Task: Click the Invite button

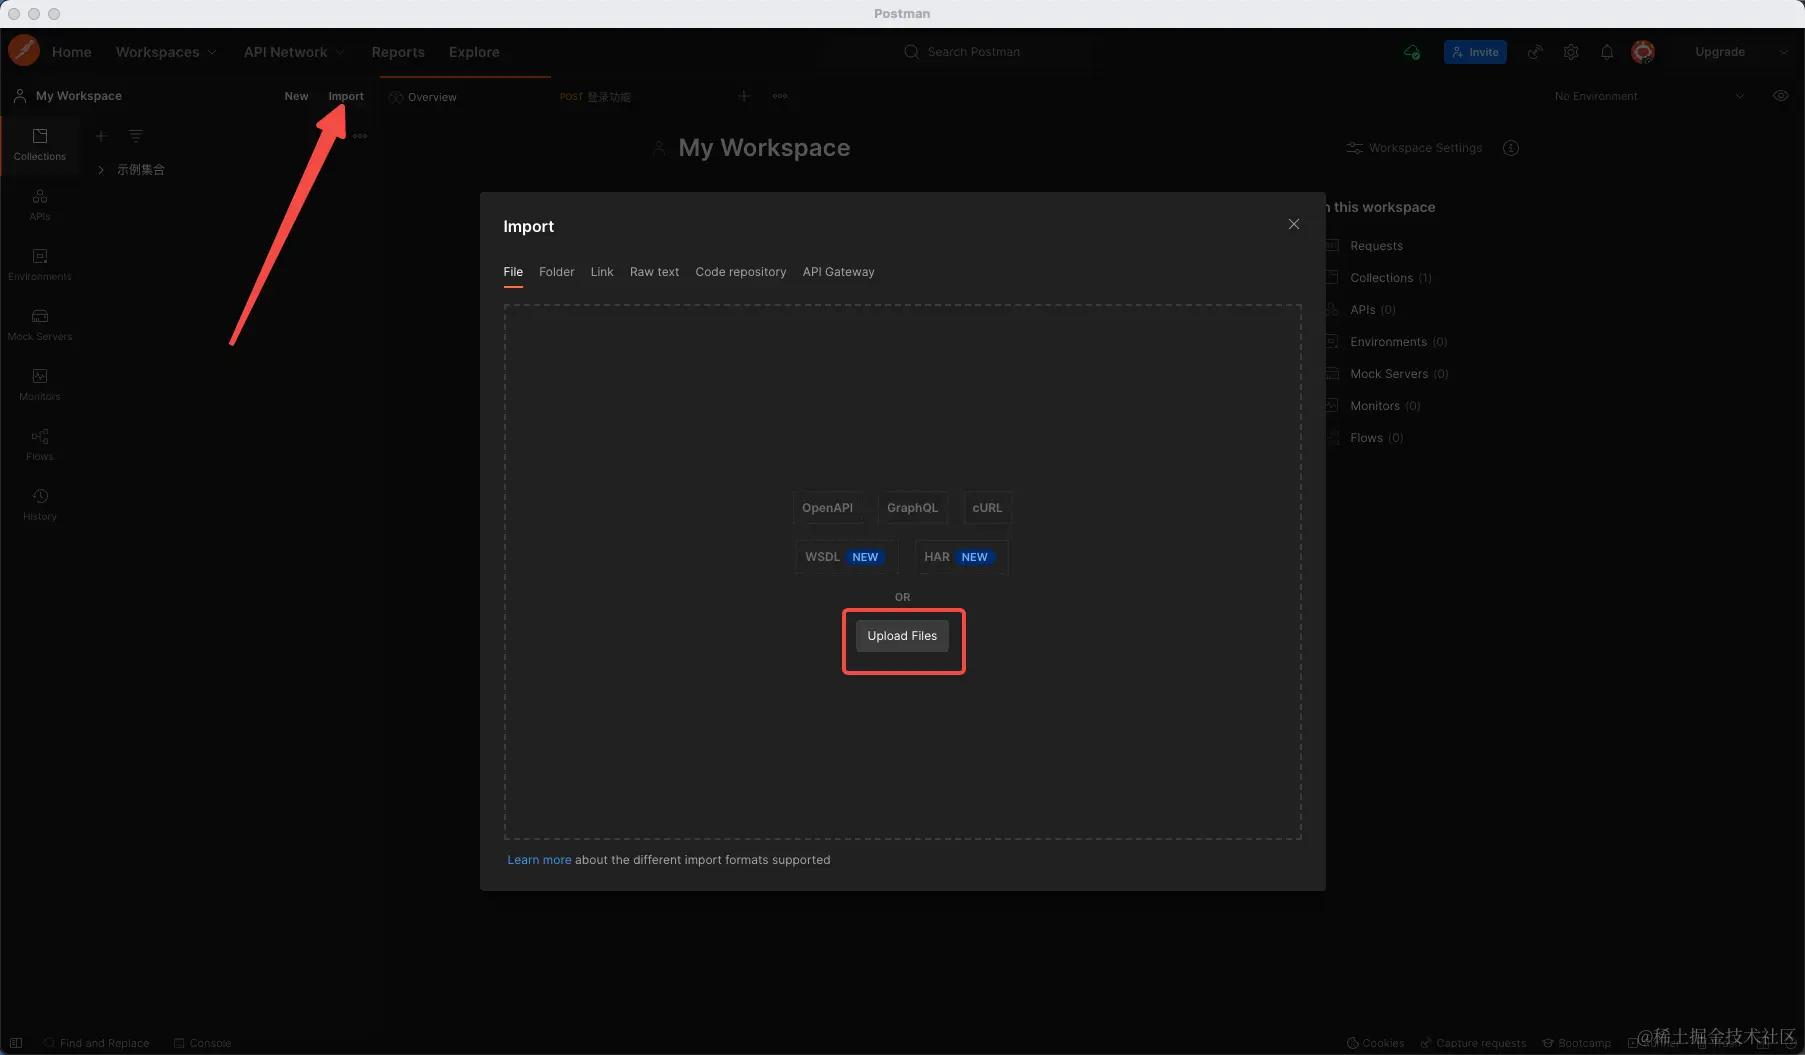Action: [x=1475, y=52]
